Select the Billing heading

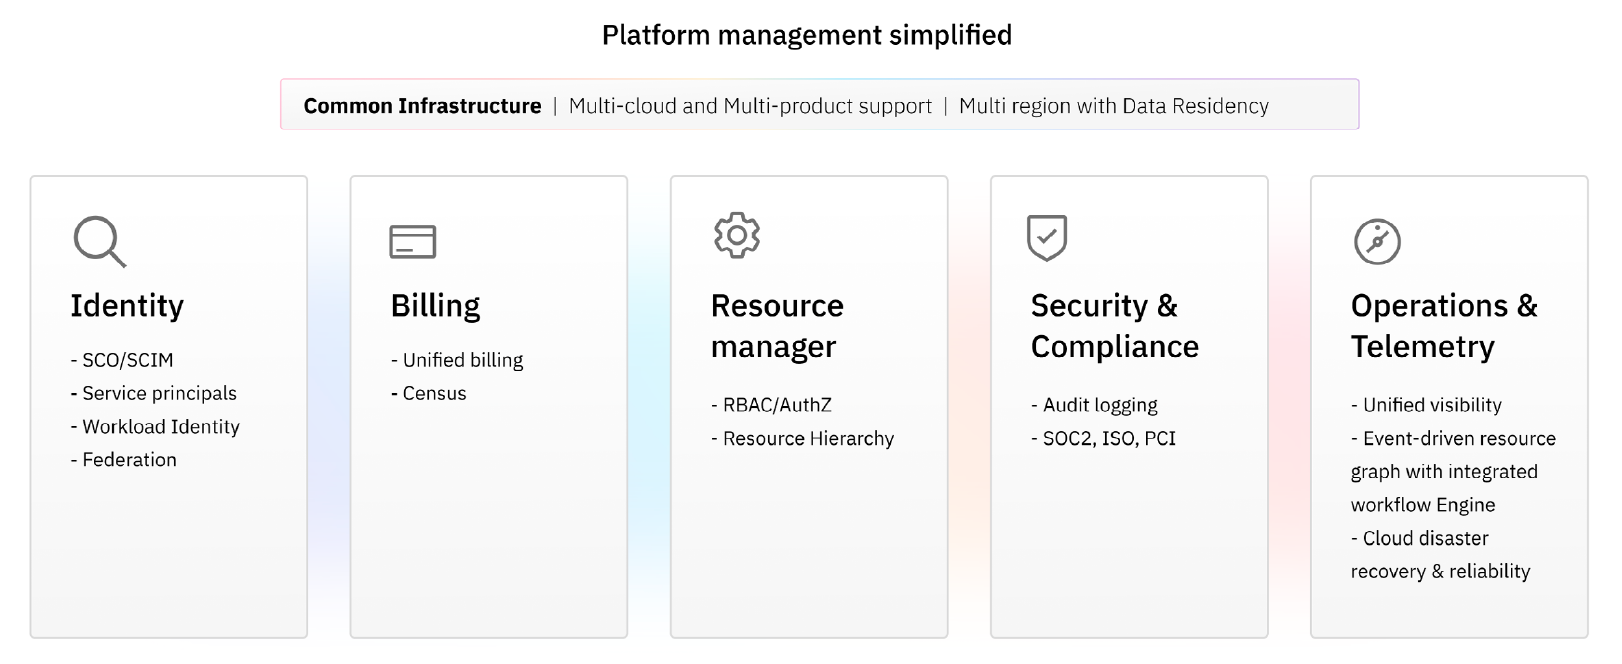point(435,305)
